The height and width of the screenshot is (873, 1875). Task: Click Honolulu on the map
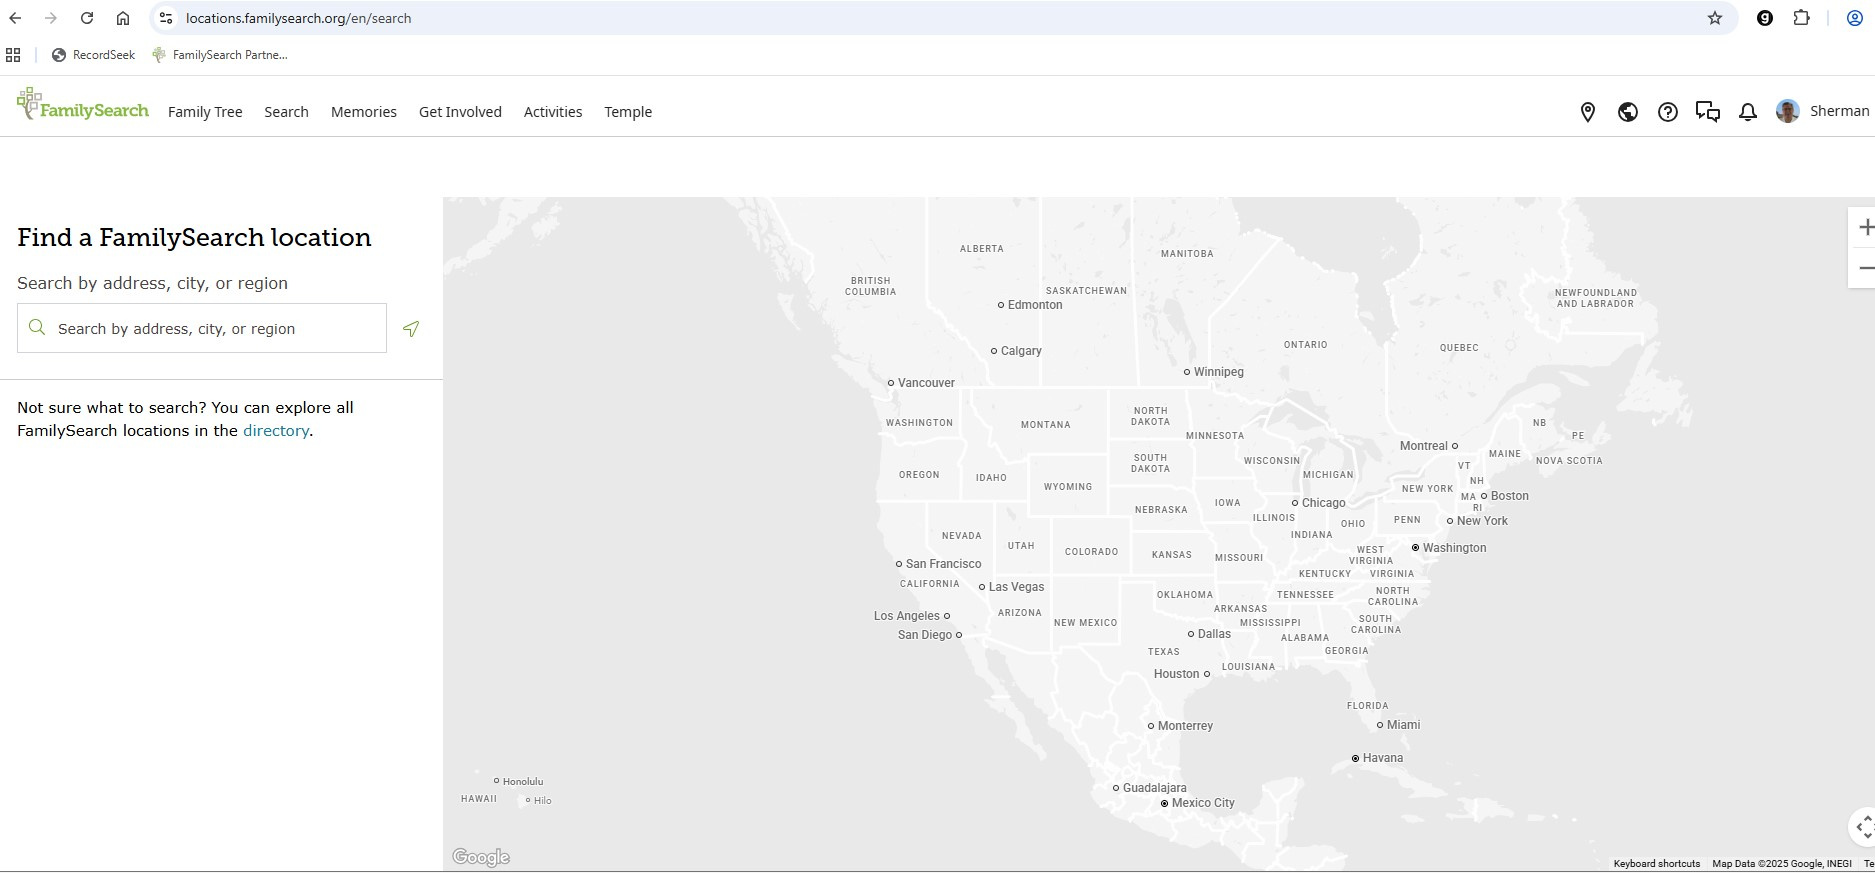click(518, 782)
